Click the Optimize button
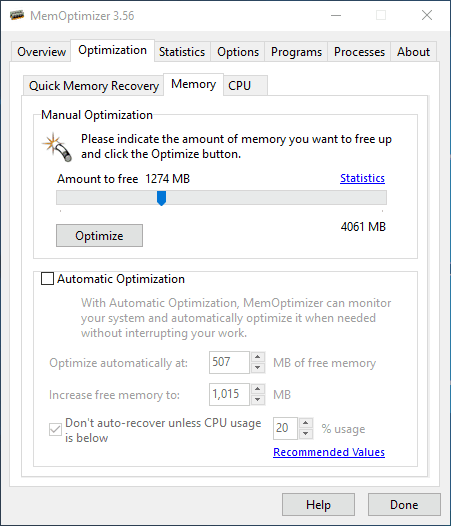The image size is (451, 526). pyautogui.click(x=99, y=235)
